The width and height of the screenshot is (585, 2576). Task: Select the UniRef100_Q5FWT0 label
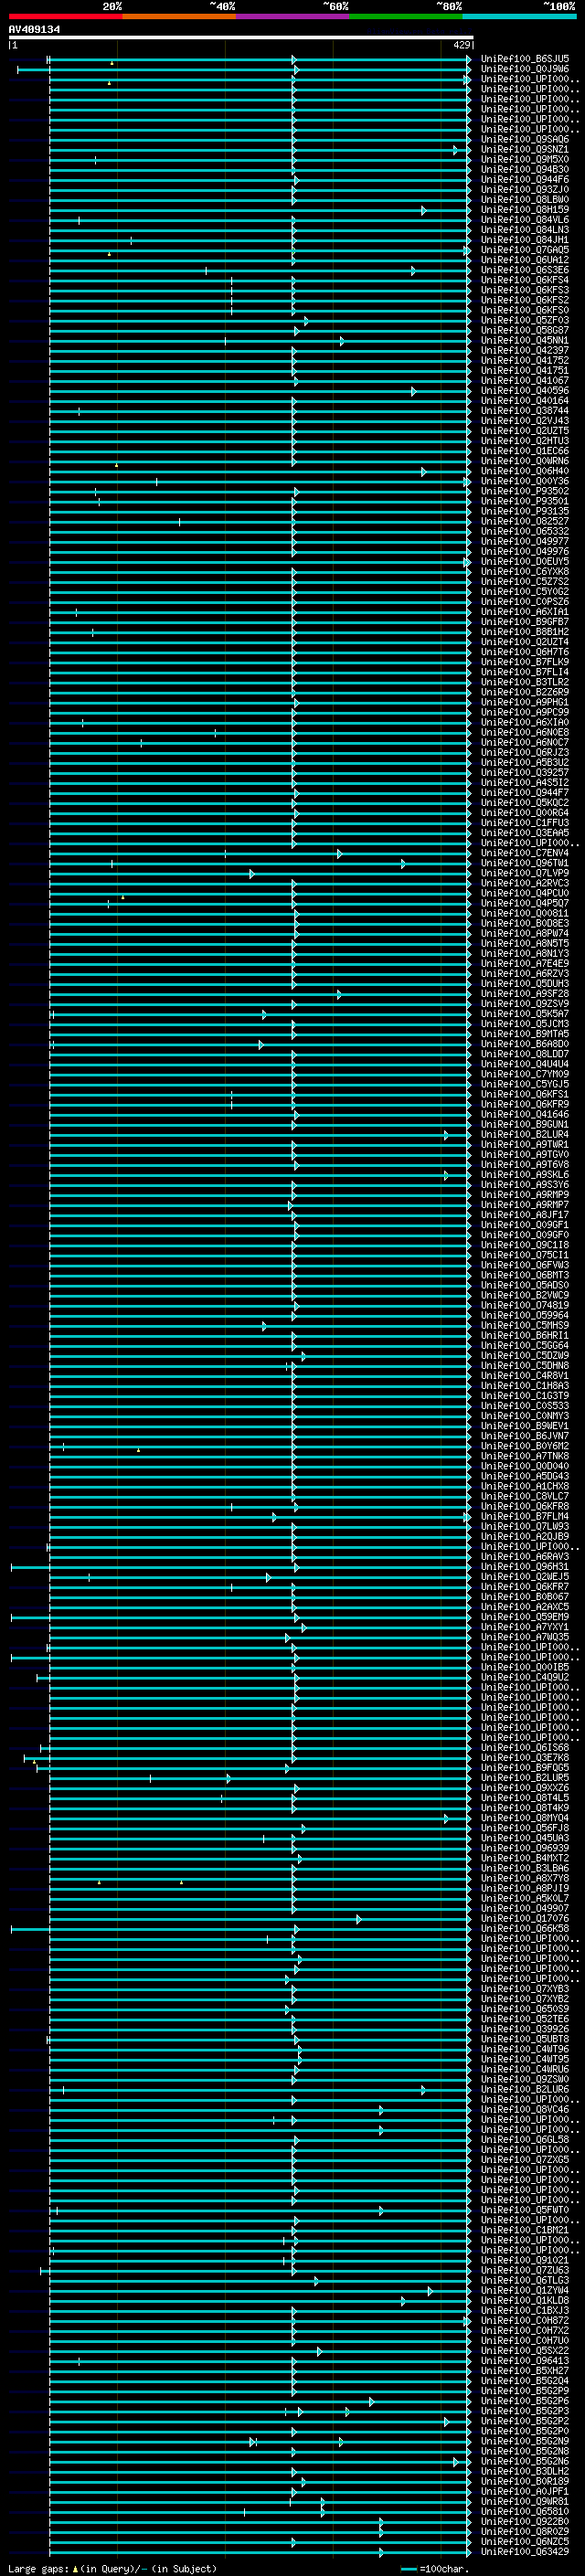[x=525, y=2210]
